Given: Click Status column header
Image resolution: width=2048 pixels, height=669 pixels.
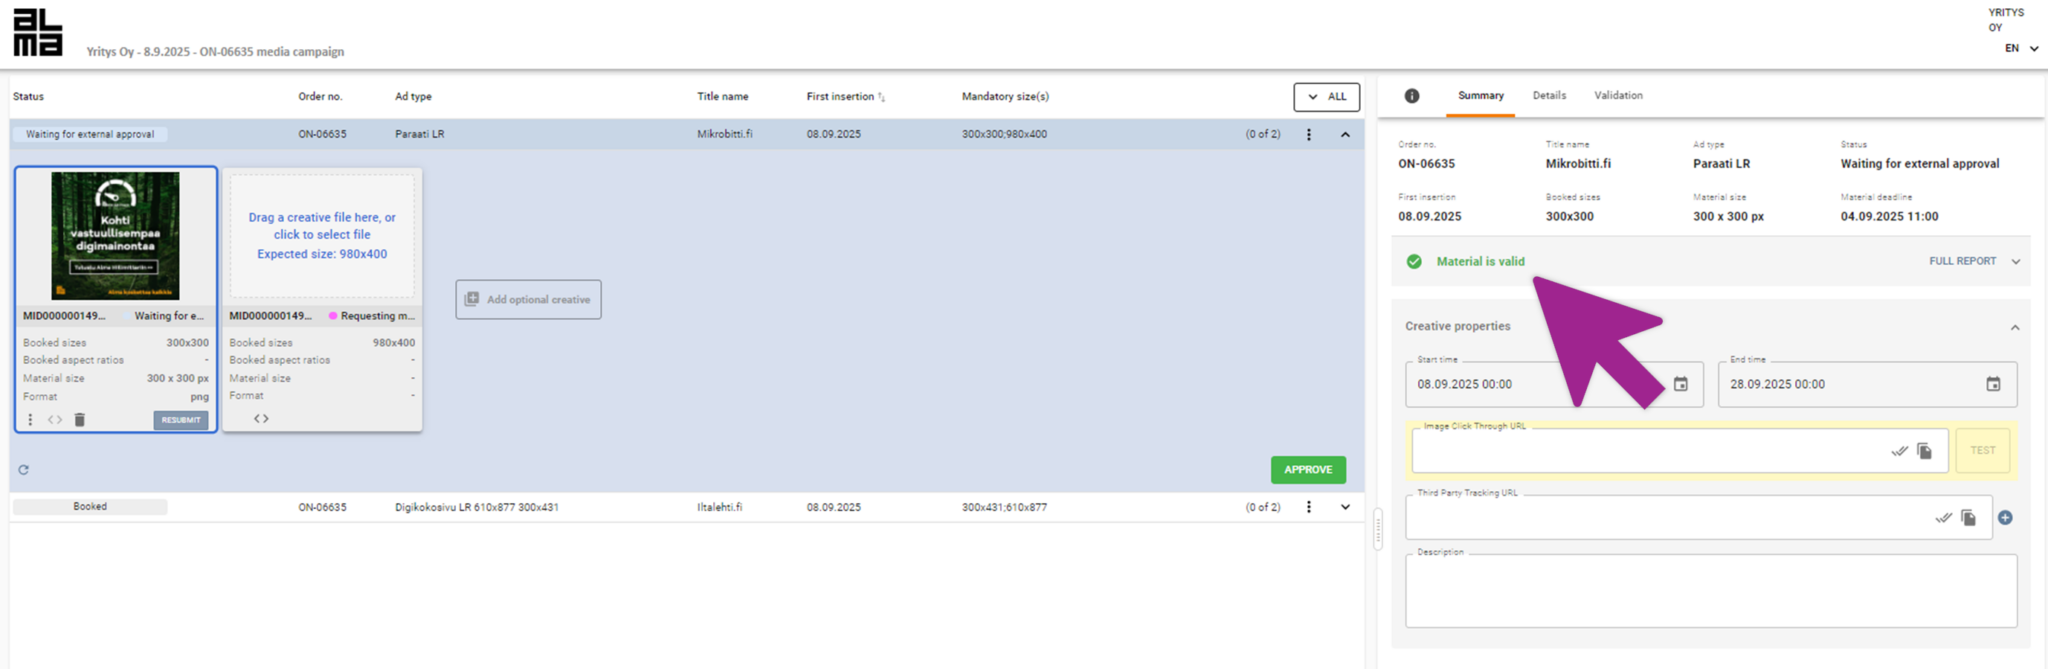Looking at the screenshot, I should tap(28, 97).
